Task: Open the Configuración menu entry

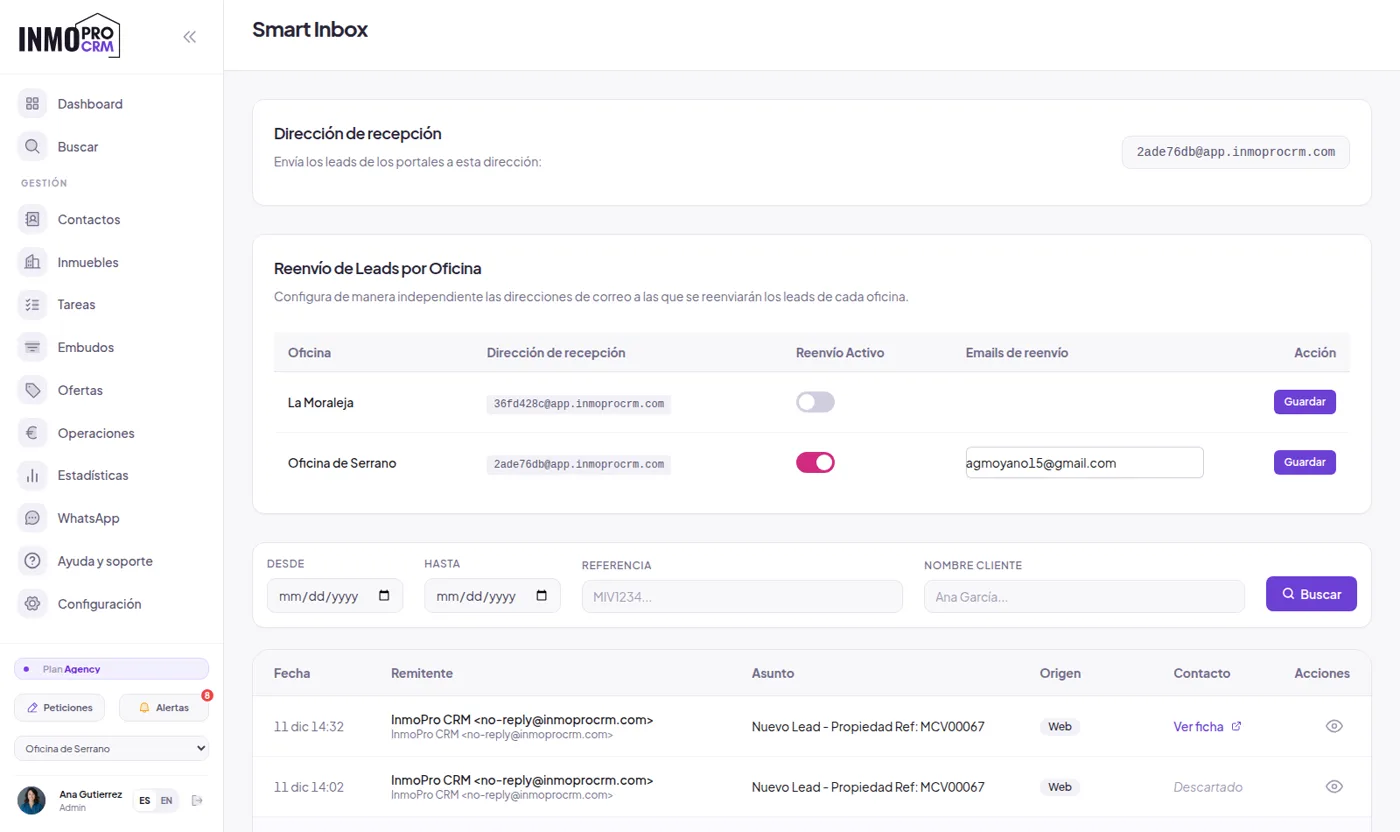Action: click(100, 605)
